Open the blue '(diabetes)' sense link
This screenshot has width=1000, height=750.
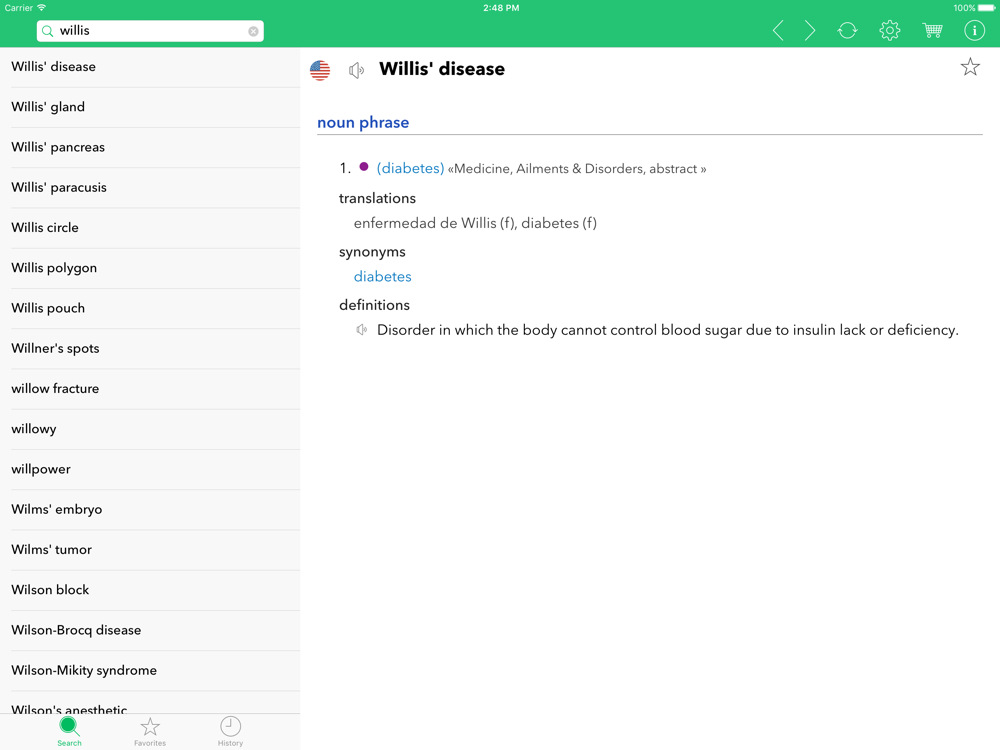(x=410, y=168)
